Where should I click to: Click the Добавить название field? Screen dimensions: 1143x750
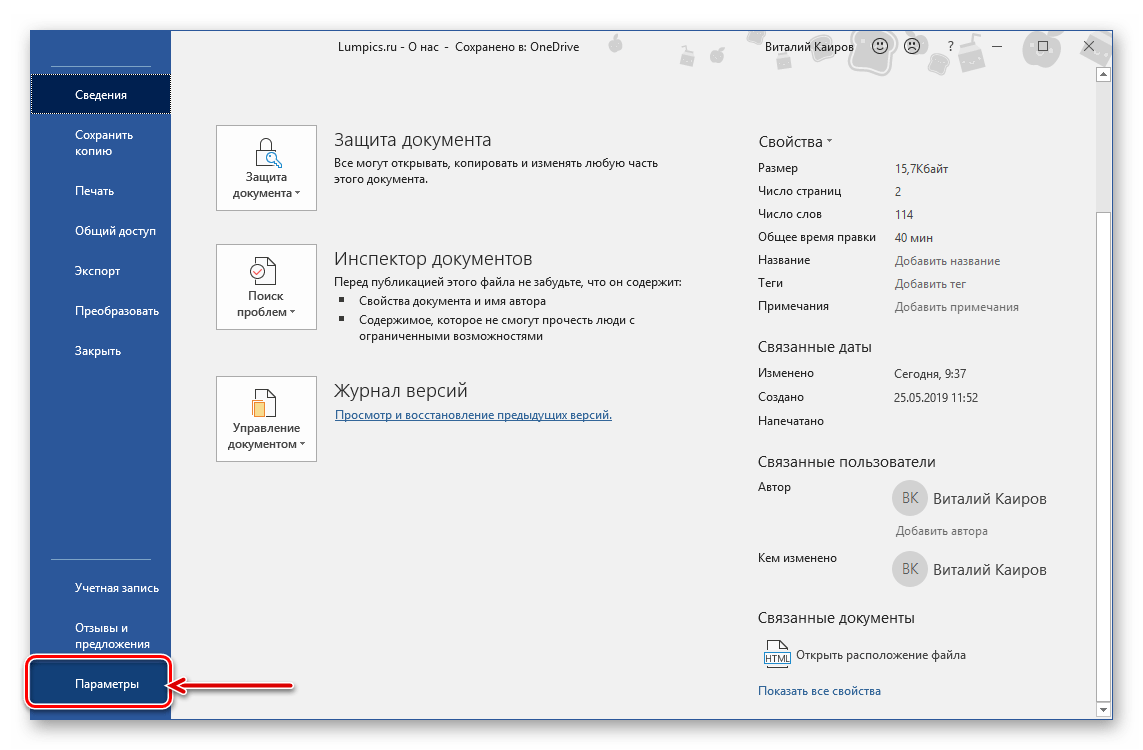tap(947, 261)
